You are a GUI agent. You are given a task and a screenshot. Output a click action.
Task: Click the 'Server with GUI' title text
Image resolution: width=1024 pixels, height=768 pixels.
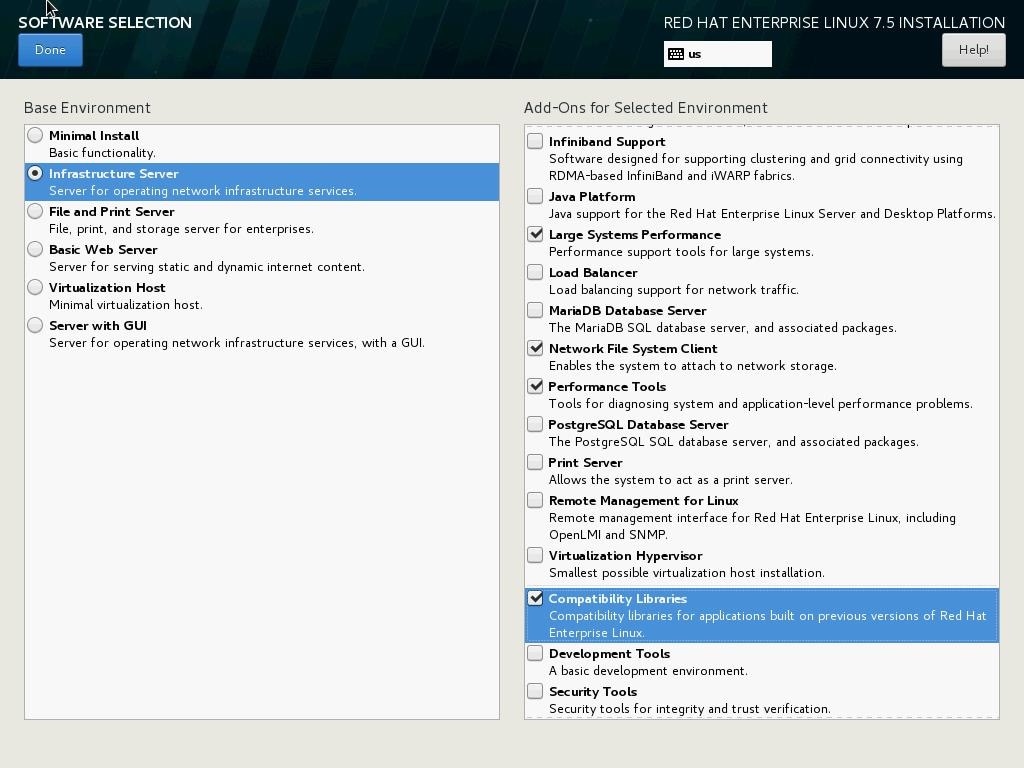pyautogui.click(x=98, y=325)
